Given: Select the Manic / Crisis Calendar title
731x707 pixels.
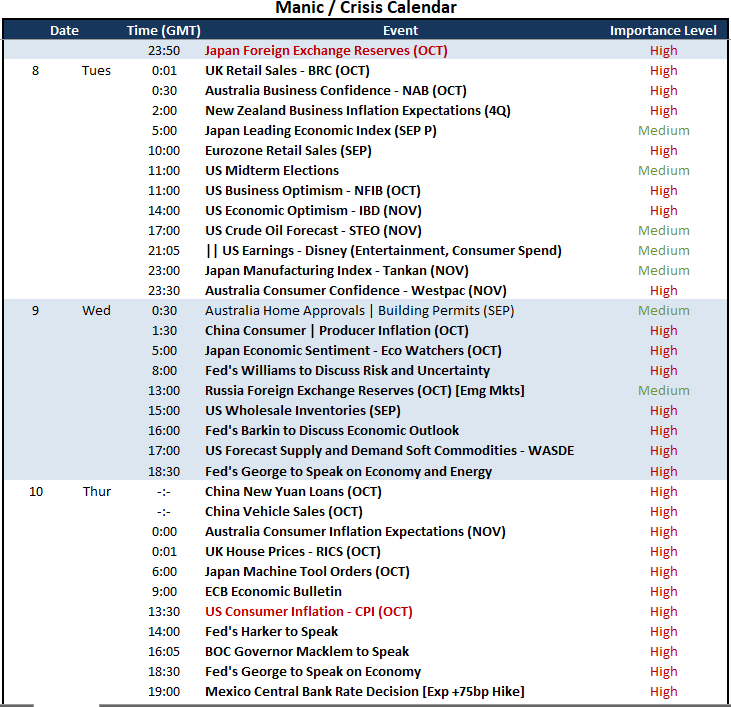Looking at the screenshot, I should 366,8.
